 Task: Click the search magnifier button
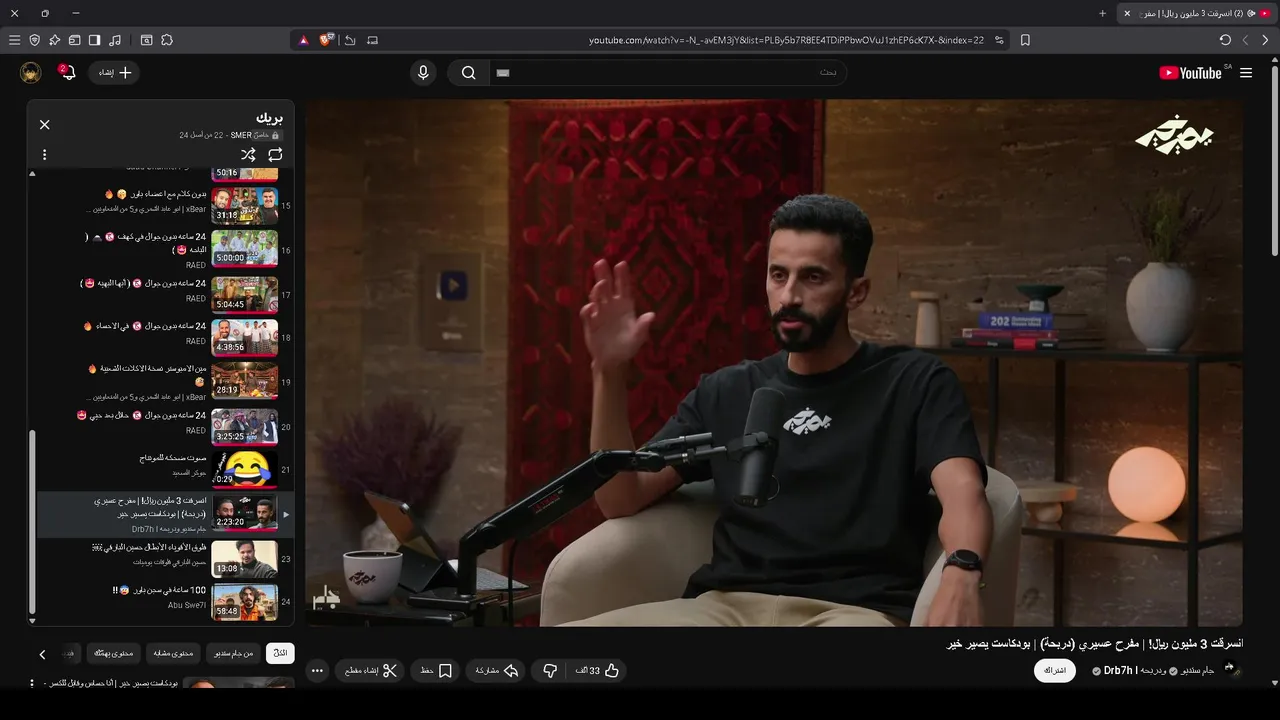468,72
